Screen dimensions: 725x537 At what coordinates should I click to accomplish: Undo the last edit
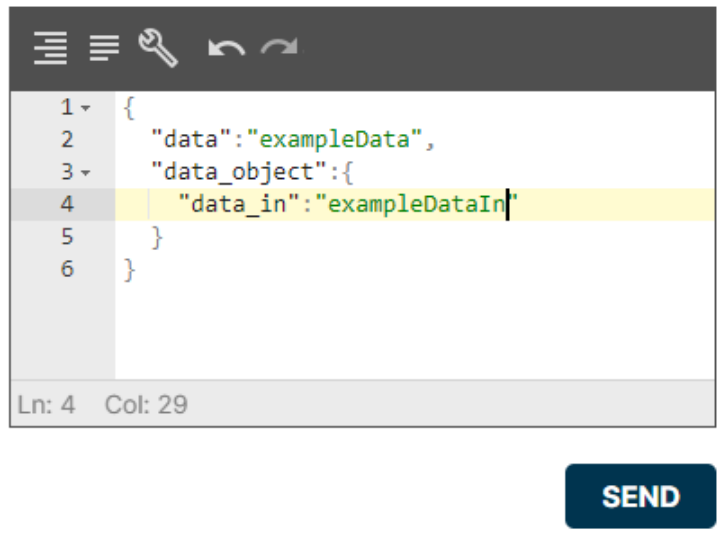pyautogui.click(x=226, y=48)
